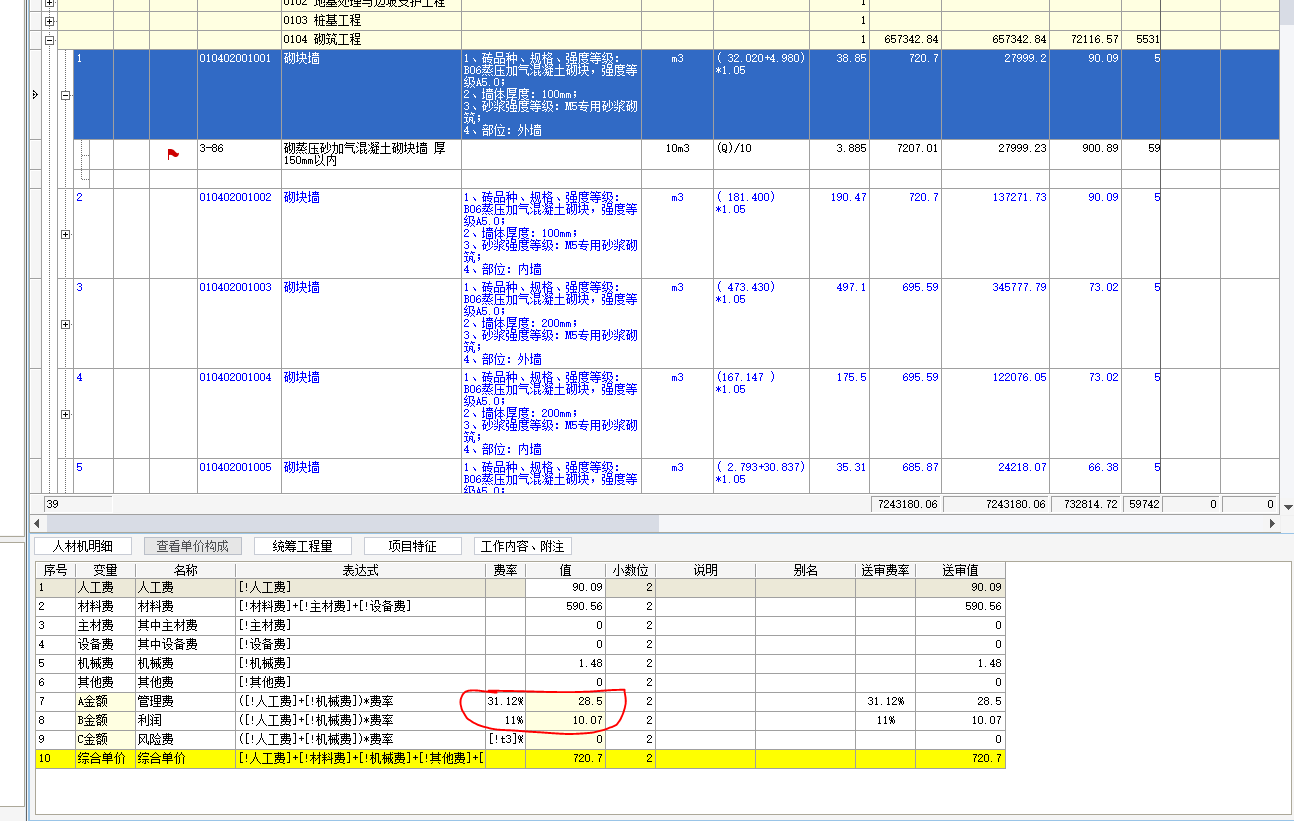The height and width of the screenshot is (821, 1294).
Task: Click footer total 732814.72
Action: (x=1085, y=505)
